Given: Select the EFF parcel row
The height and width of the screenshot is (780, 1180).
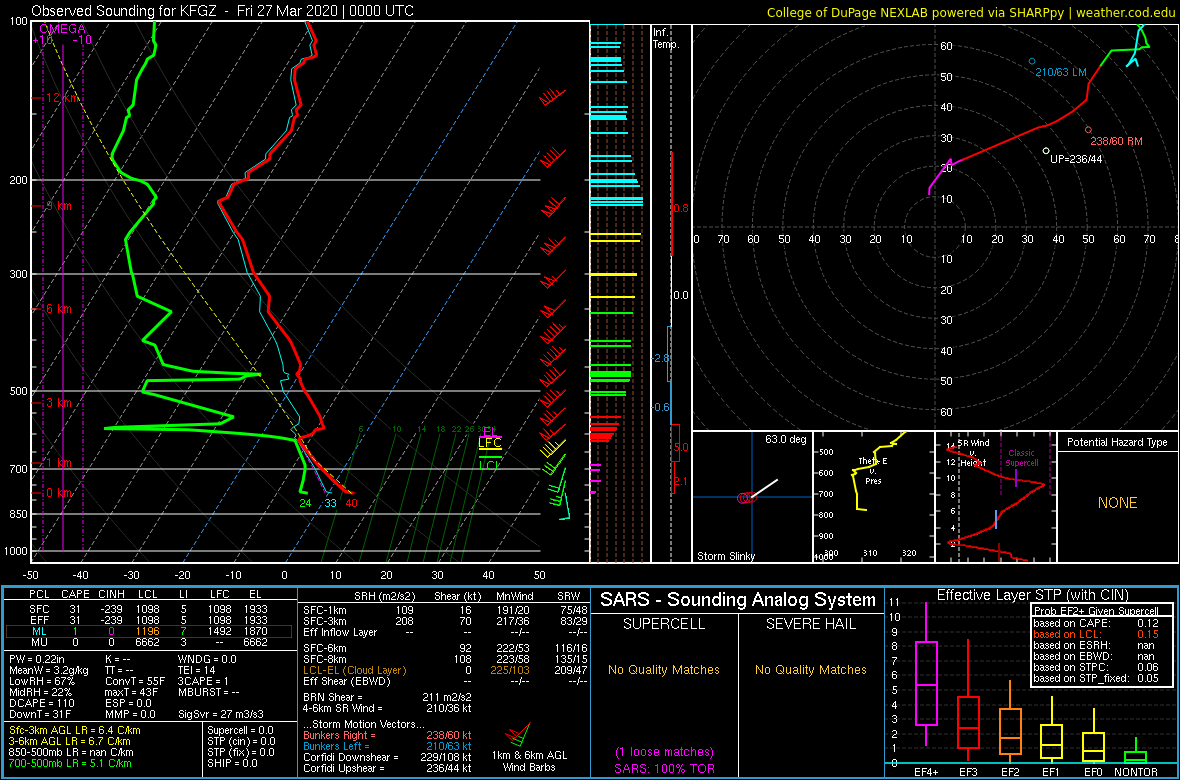Looking at the screenshot, I should pyautogui.click(x=149, y=619).
